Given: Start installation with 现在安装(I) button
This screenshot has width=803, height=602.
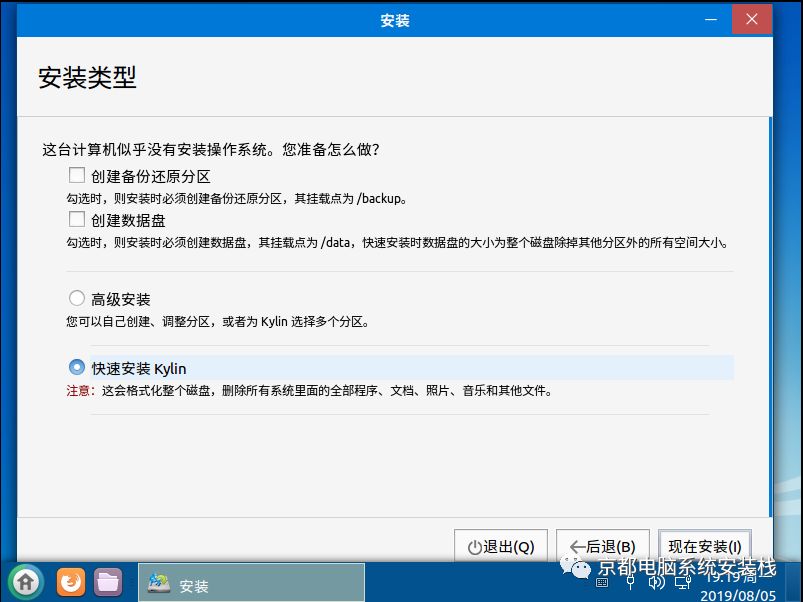Looking at the screenshot, I should tap(705, 546).
